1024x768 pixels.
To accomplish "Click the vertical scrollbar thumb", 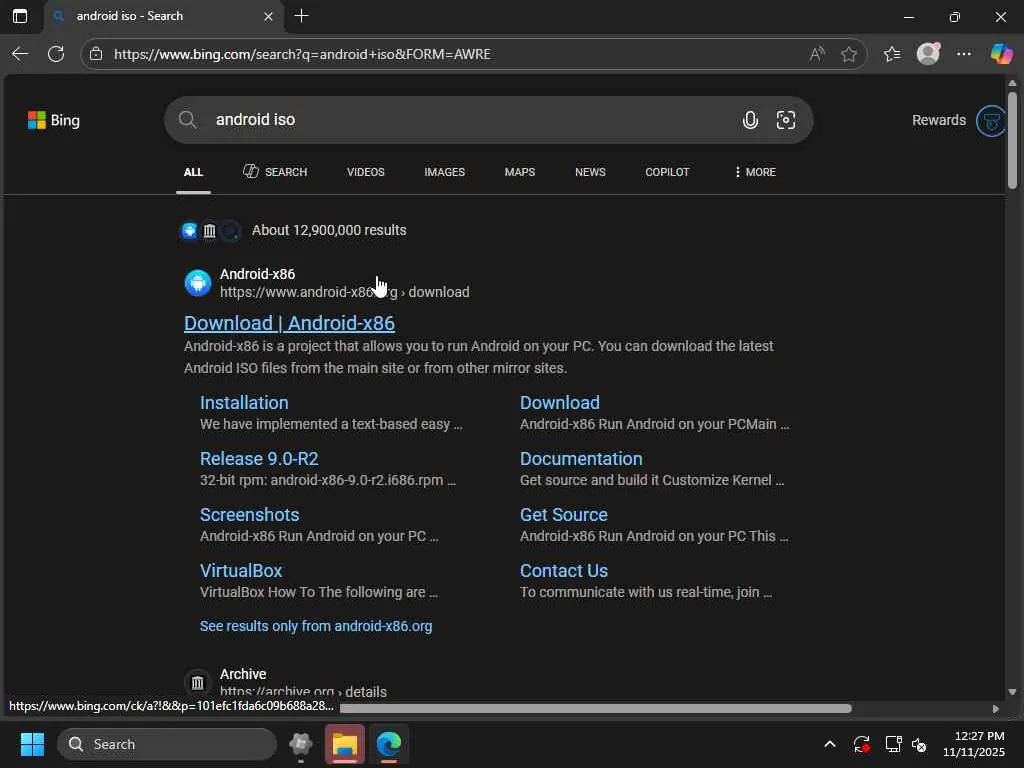I will point(1012,140).
